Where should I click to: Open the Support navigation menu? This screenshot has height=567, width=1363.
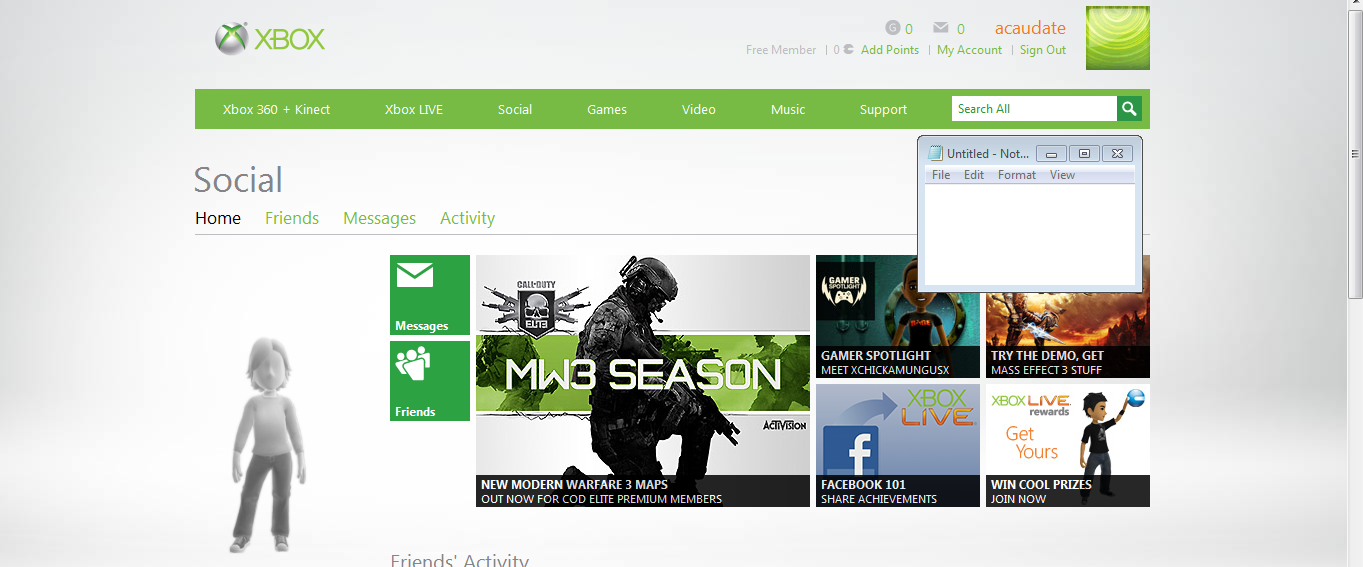coord(883,109)
